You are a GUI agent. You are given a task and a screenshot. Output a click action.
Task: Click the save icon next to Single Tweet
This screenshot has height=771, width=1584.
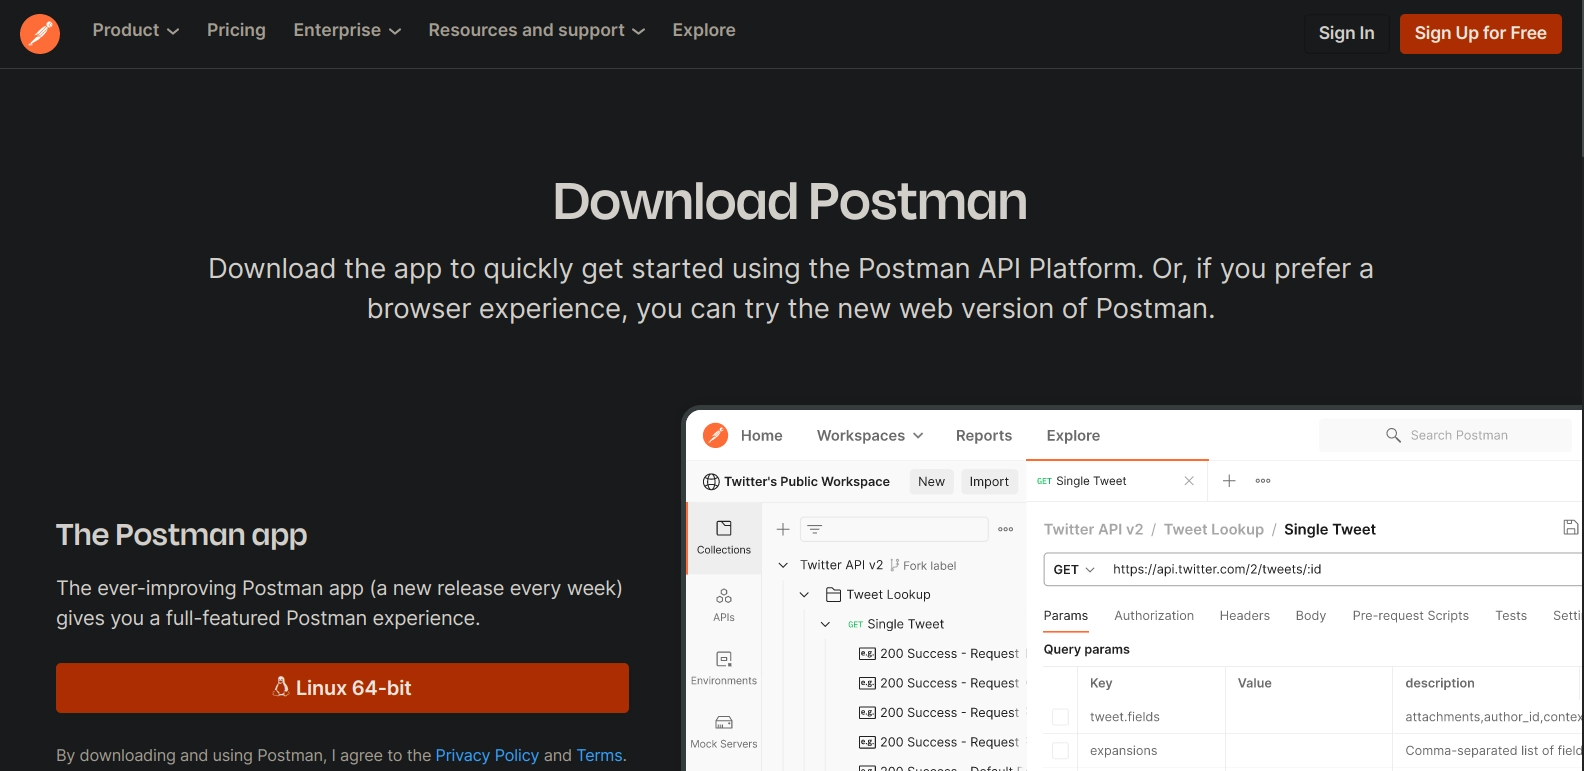click(x=1571, y=527)
